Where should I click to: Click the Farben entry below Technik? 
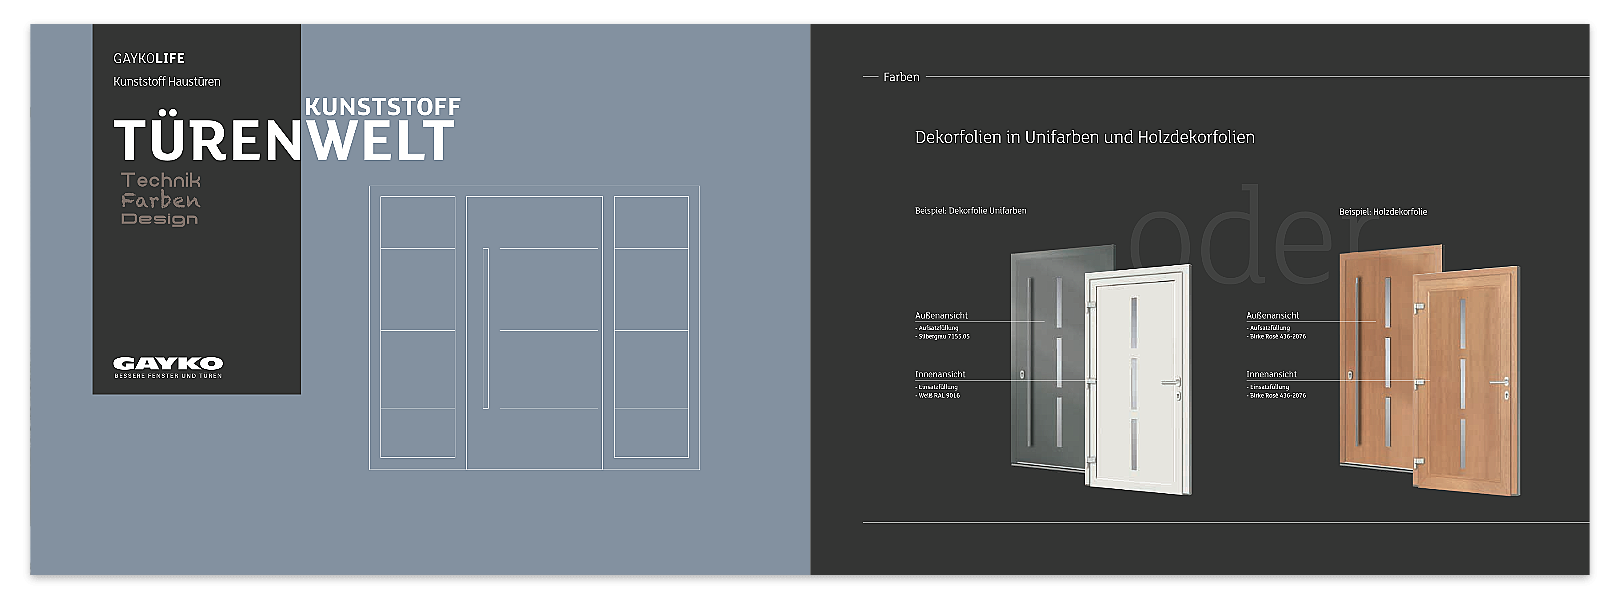[161, 200]
